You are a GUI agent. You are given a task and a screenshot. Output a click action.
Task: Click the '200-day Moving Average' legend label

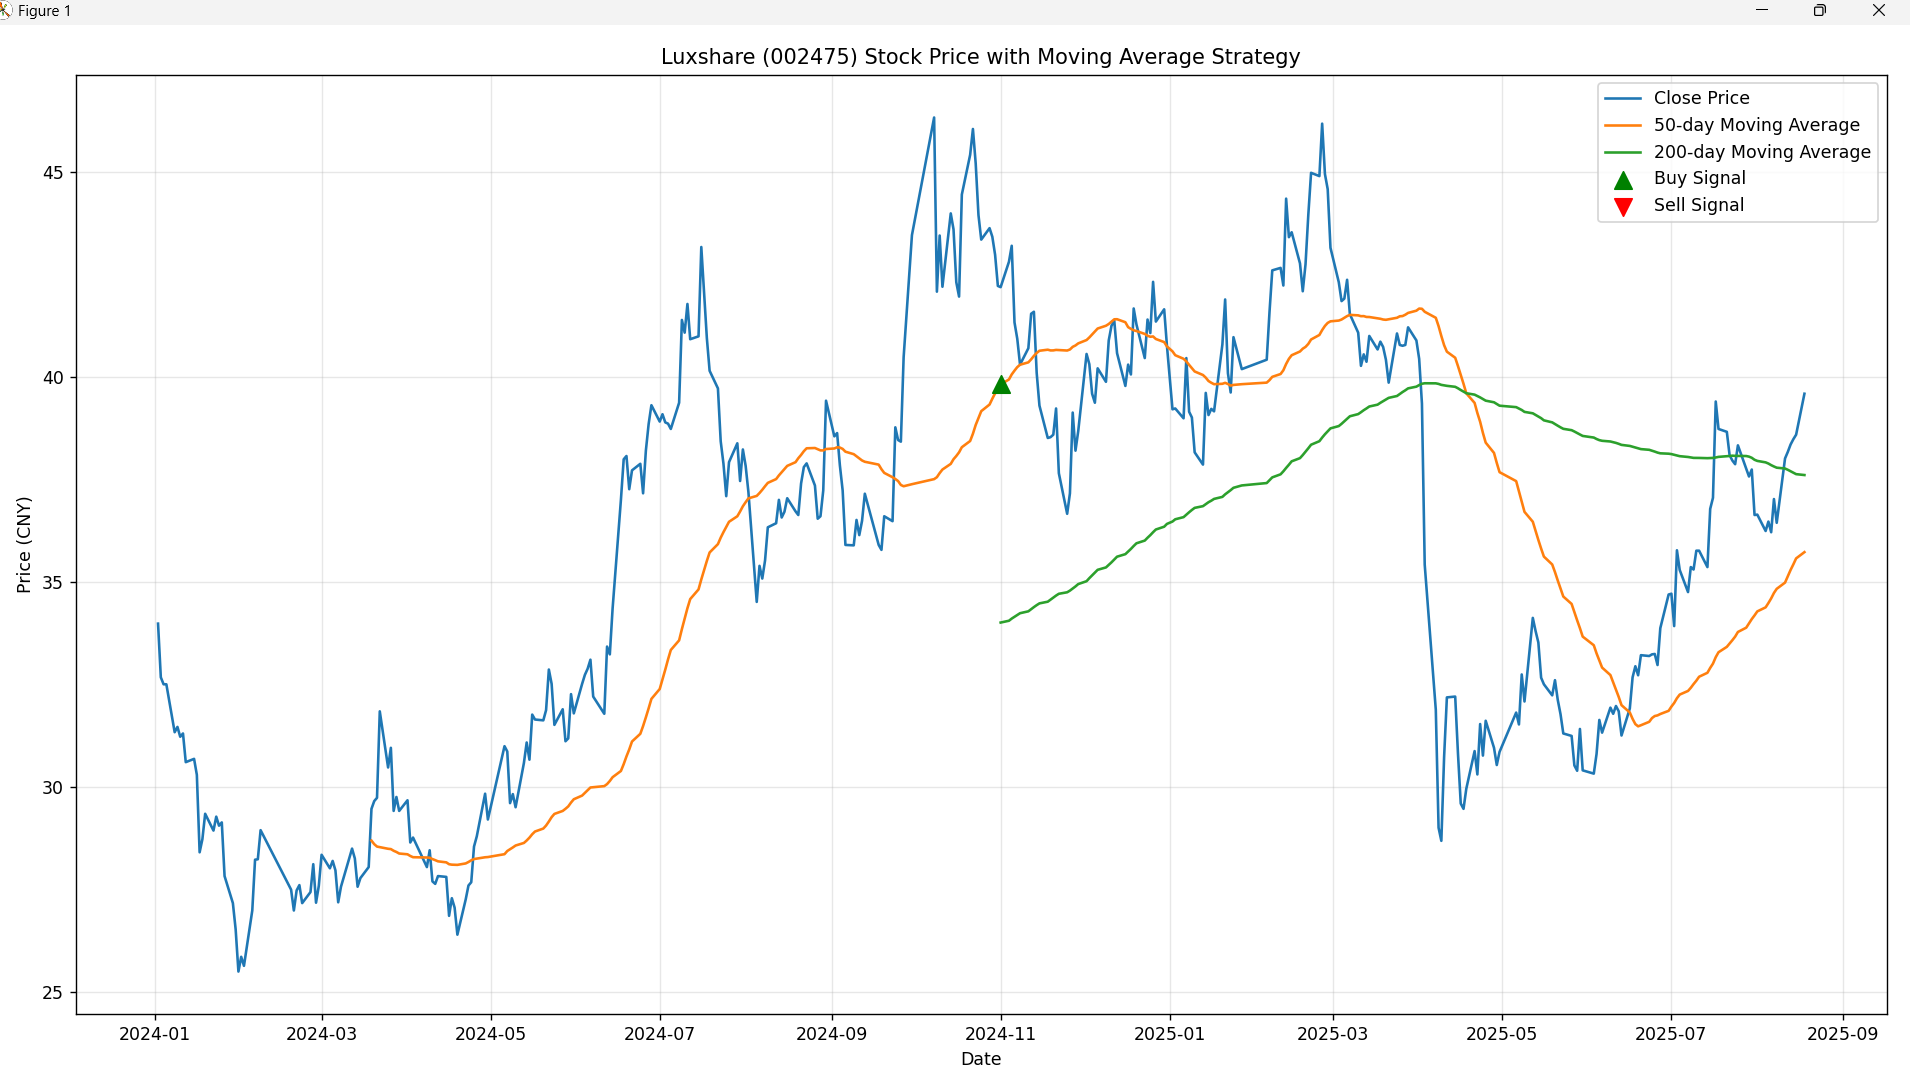tap(1762, 152)
